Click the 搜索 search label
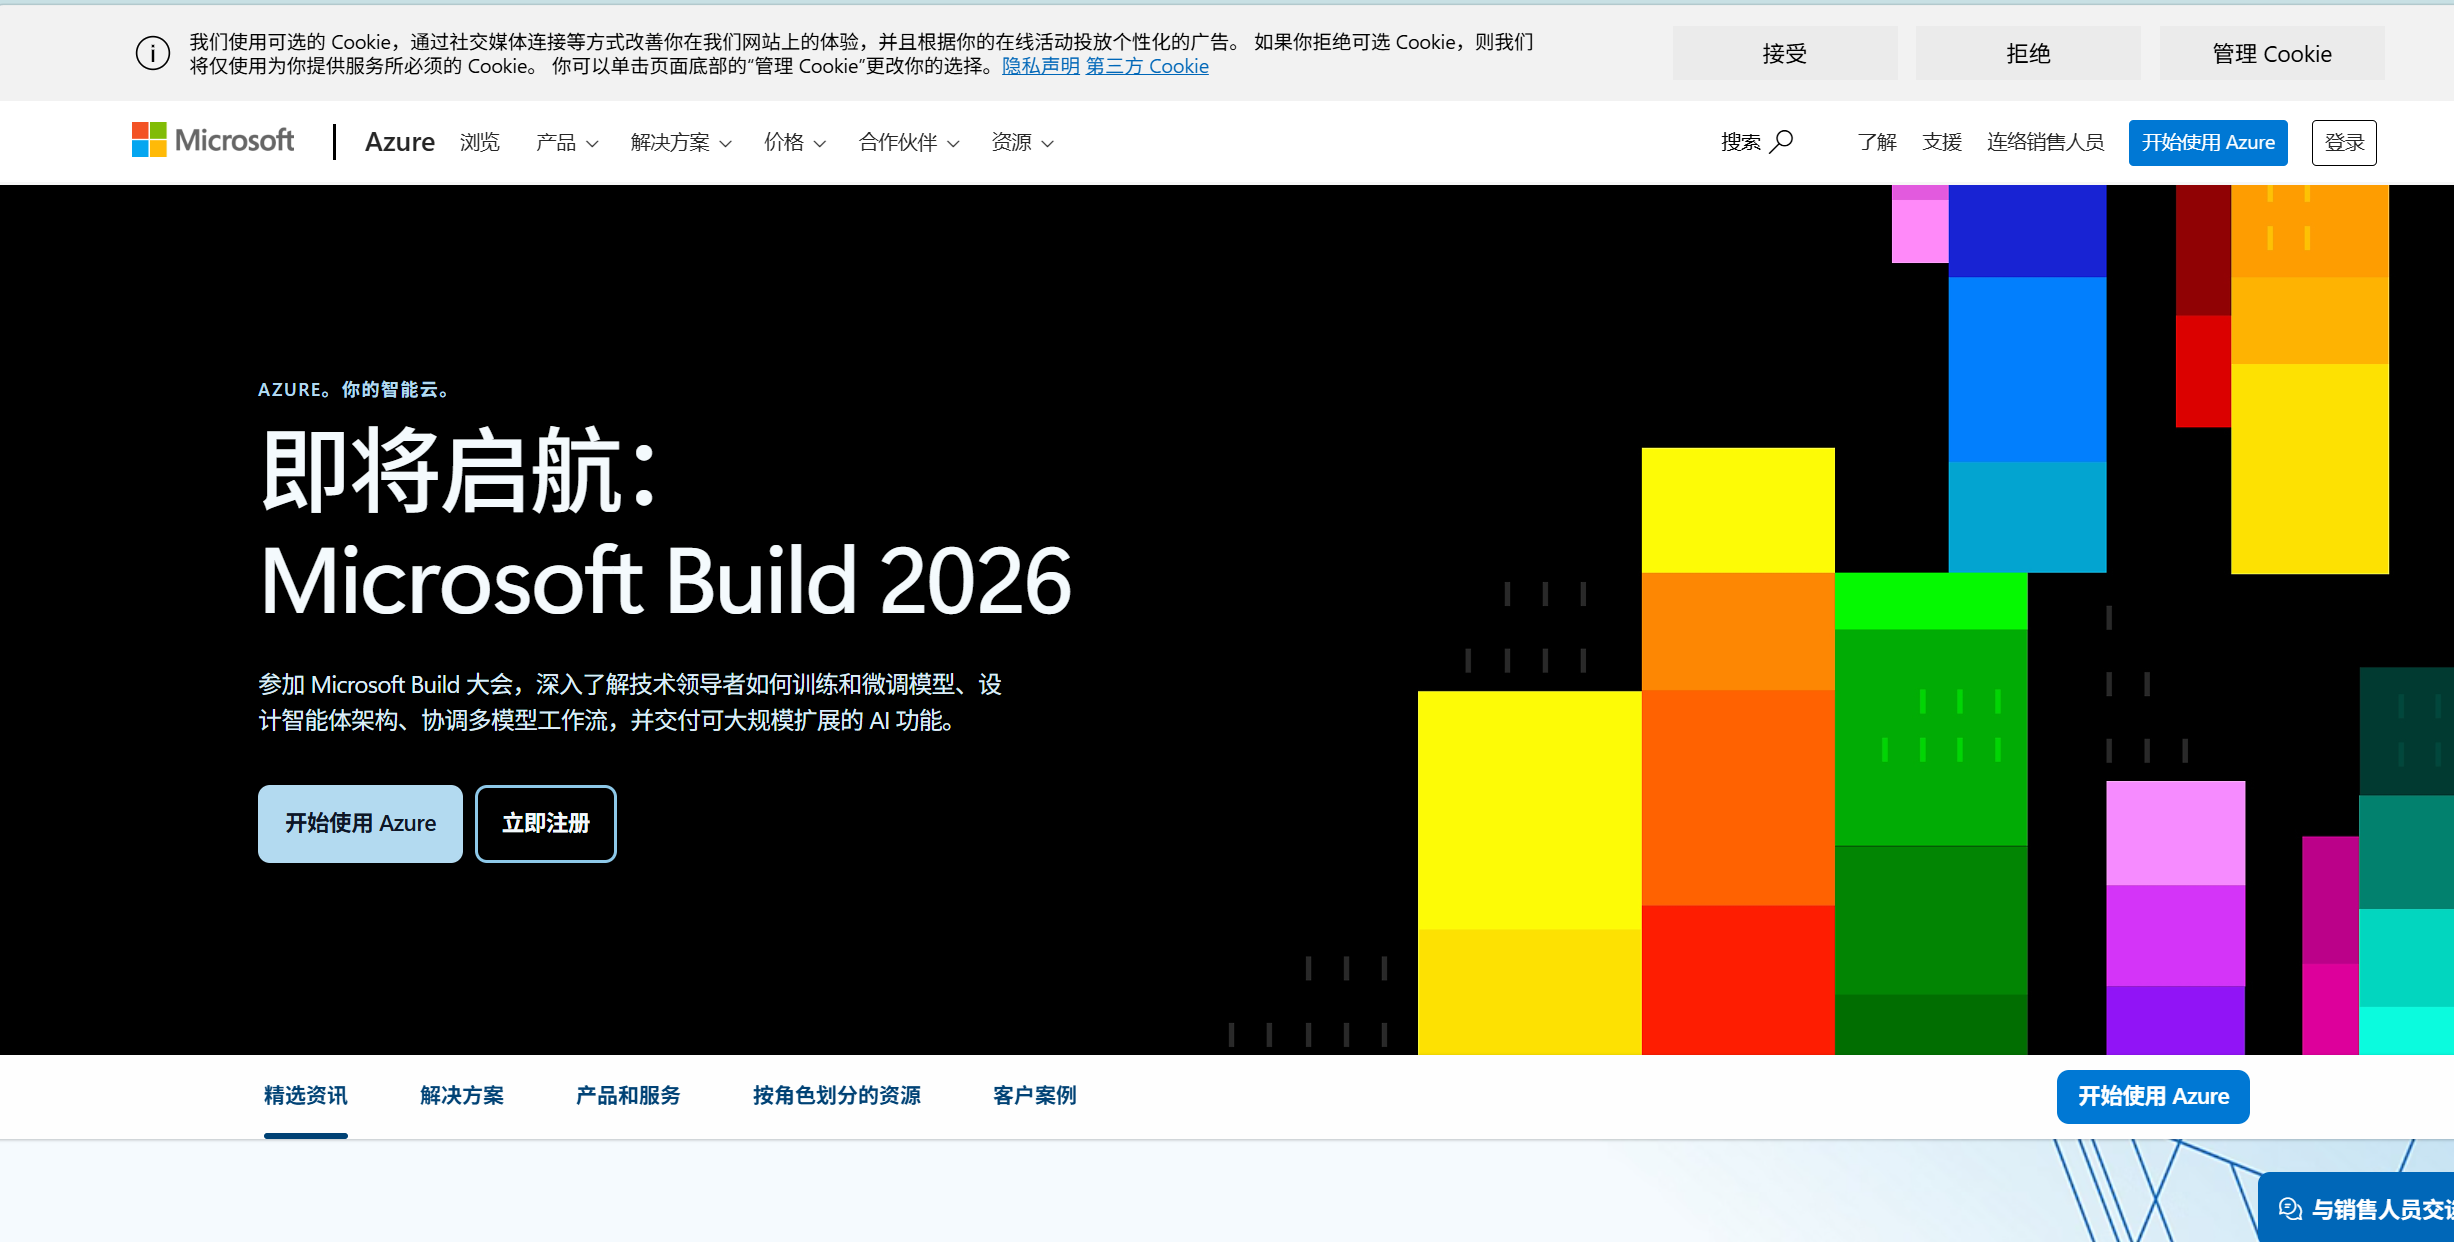 (1740, 142)
